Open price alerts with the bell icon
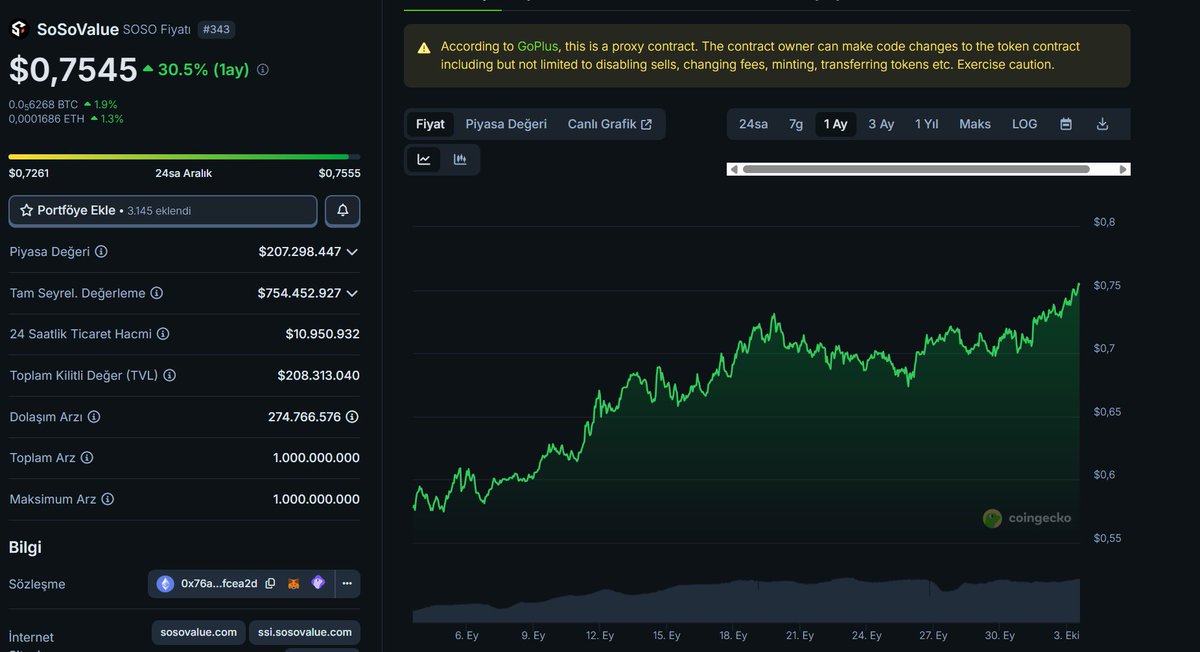 click(342, 210)
